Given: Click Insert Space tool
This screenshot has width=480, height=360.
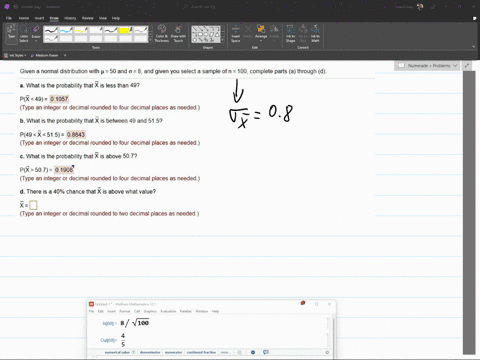Looking at the screenshot, I should [236, 34].
